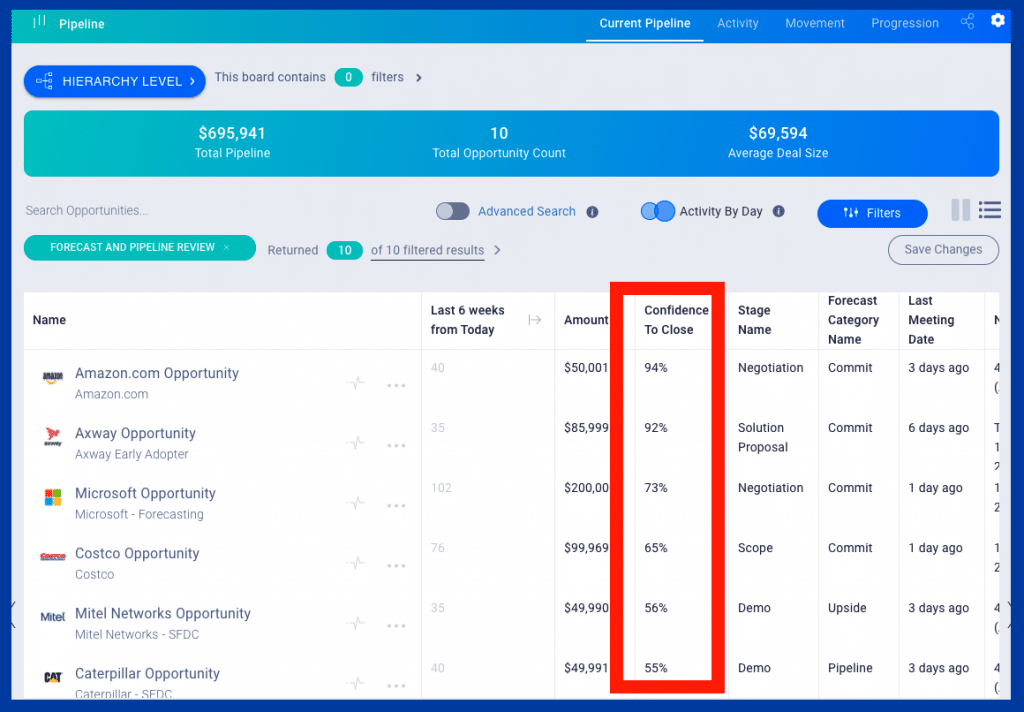Image resolution: width=1024 pixels, height=712 pixels.
Task: Click the Amazon logo icon
Action: click(x=53, y=377)
